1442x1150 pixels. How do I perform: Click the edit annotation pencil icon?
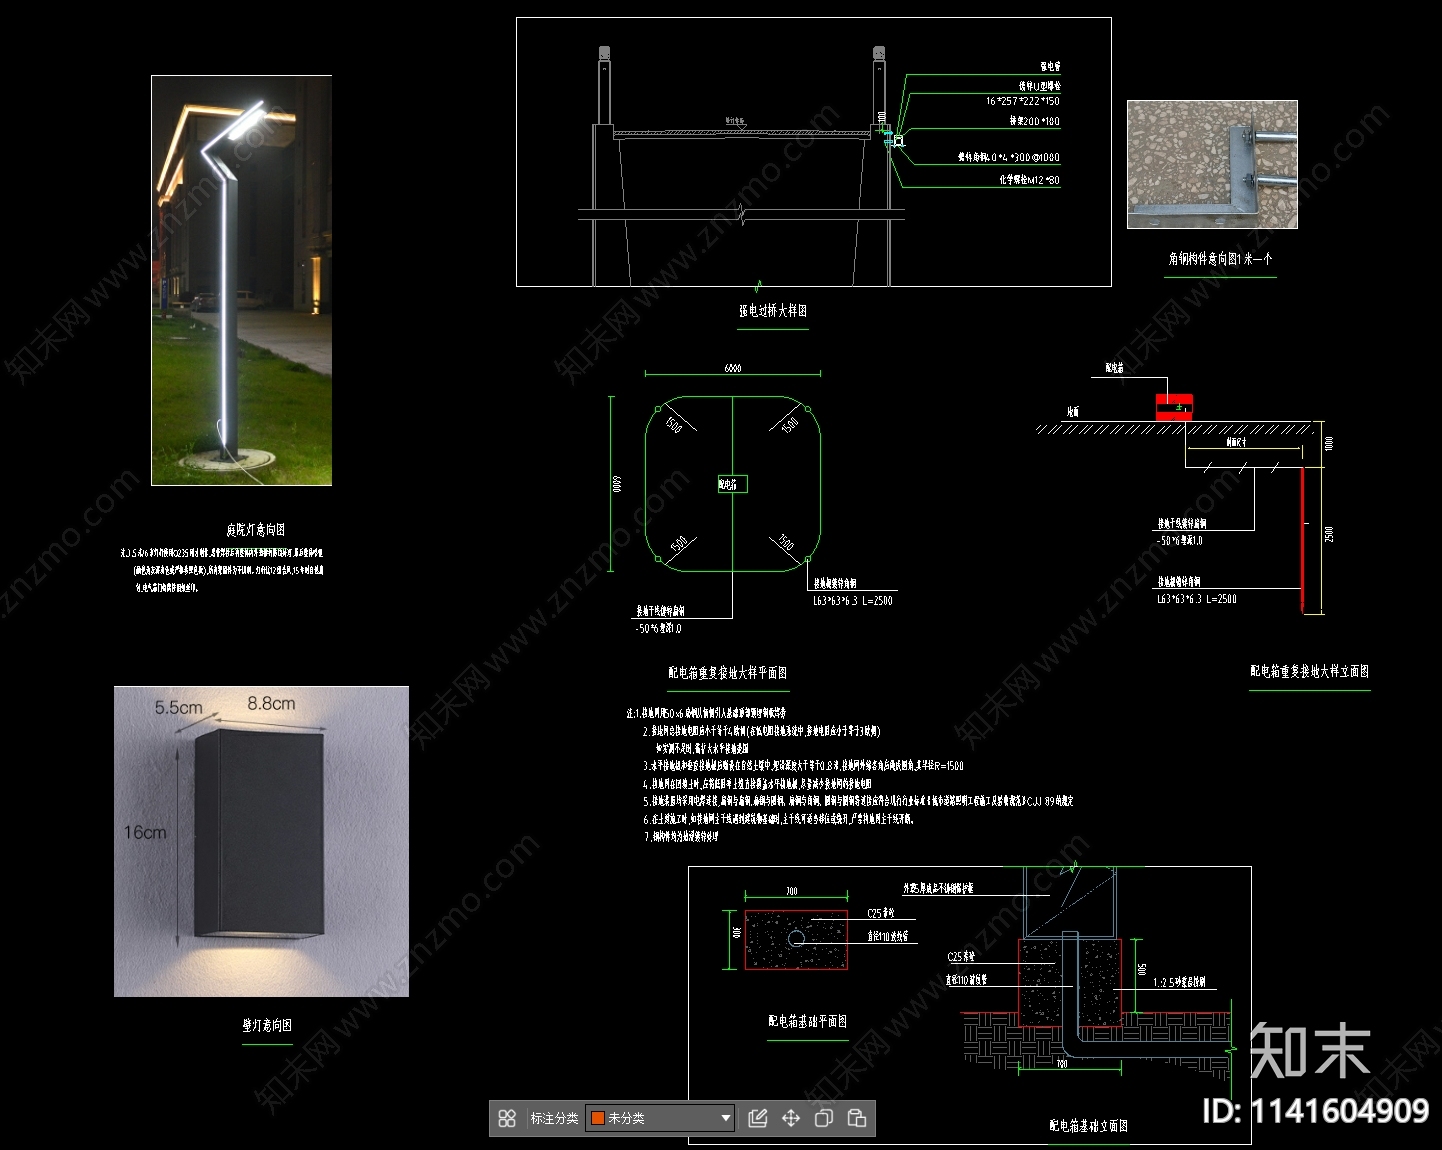pyautogui.click(x=758, y=1118)
